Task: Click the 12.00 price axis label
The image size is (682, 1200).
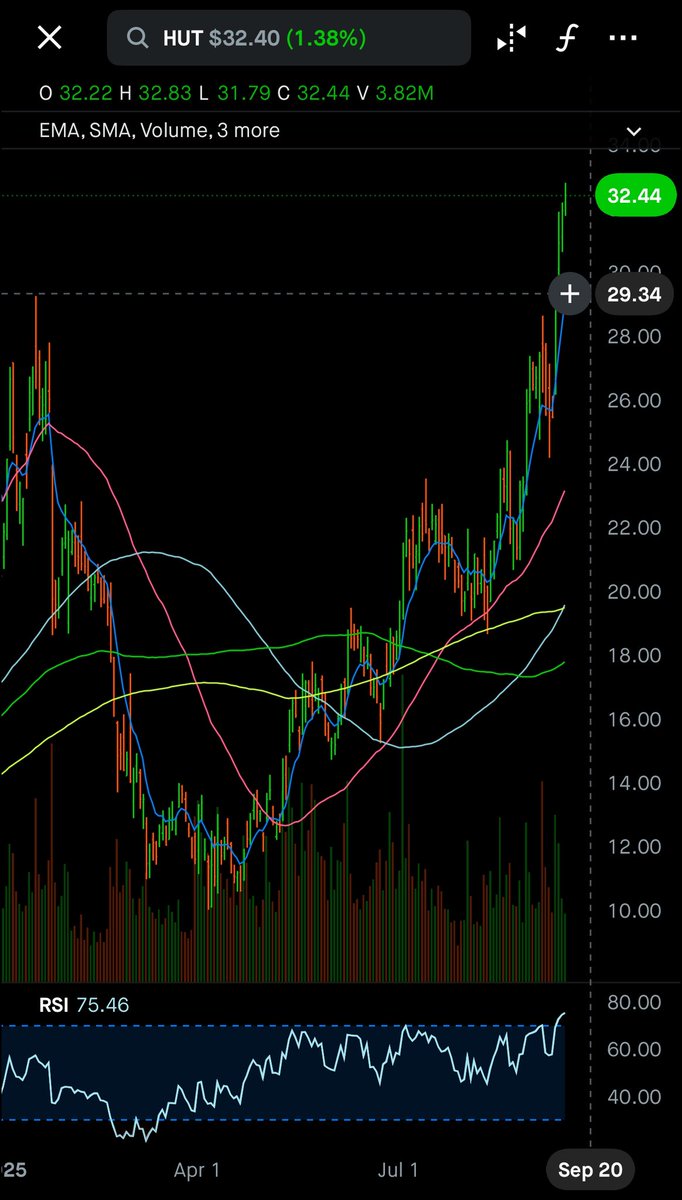Action: click(x=634, y=847)
